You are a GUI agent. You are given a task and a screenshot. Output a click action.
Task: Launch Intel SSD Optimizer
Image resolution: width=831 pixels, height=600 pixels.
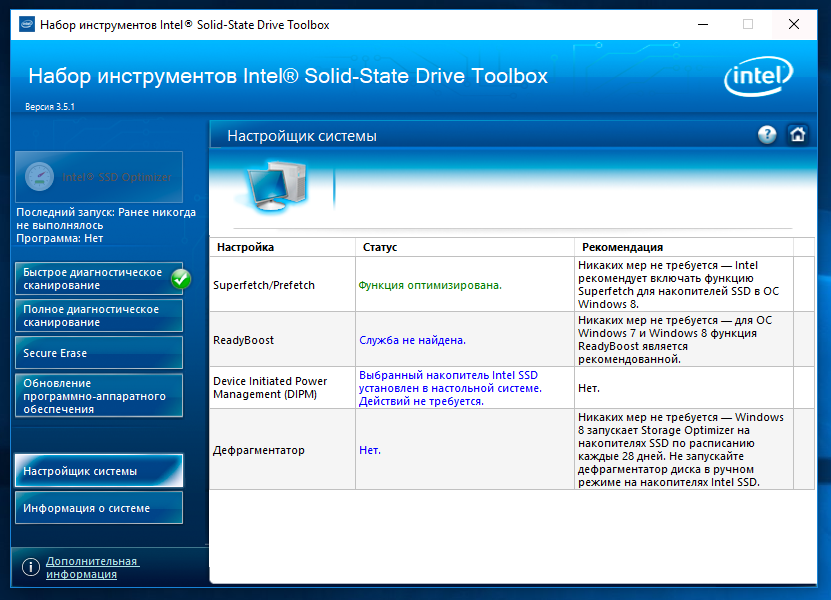(x=99, y=177)
